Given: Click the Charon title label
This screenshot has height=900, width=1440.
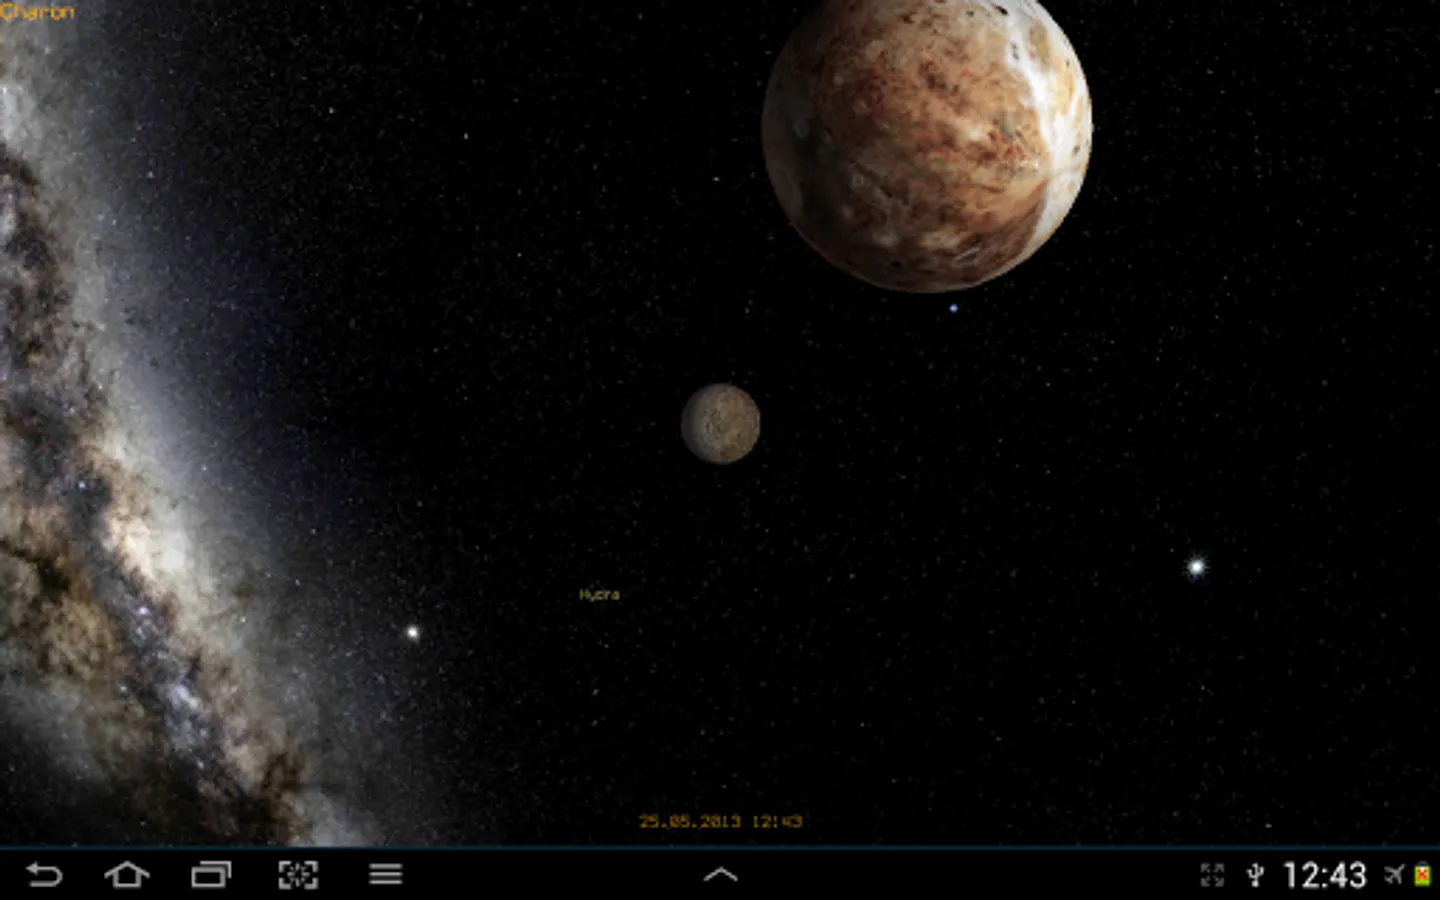Looking at the screenshot, I should (x=37, y=12).
